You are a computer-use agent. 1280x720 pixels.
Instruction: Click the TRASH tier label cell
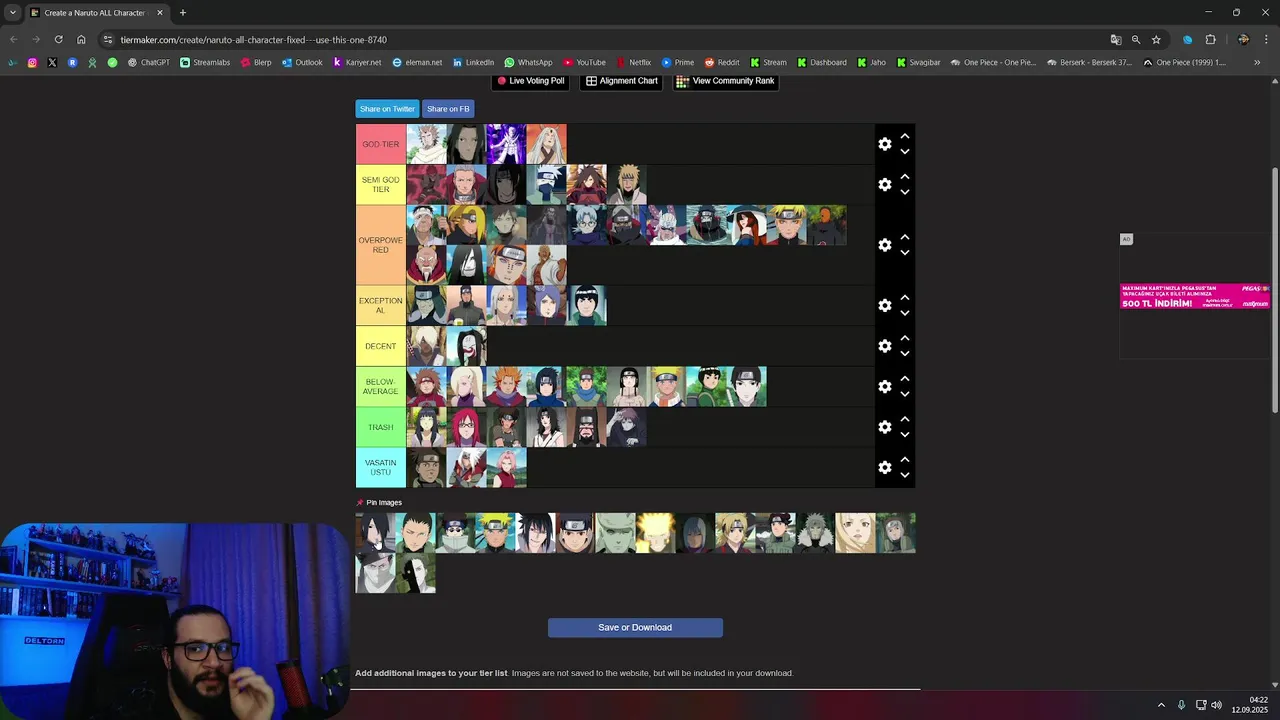381,427
